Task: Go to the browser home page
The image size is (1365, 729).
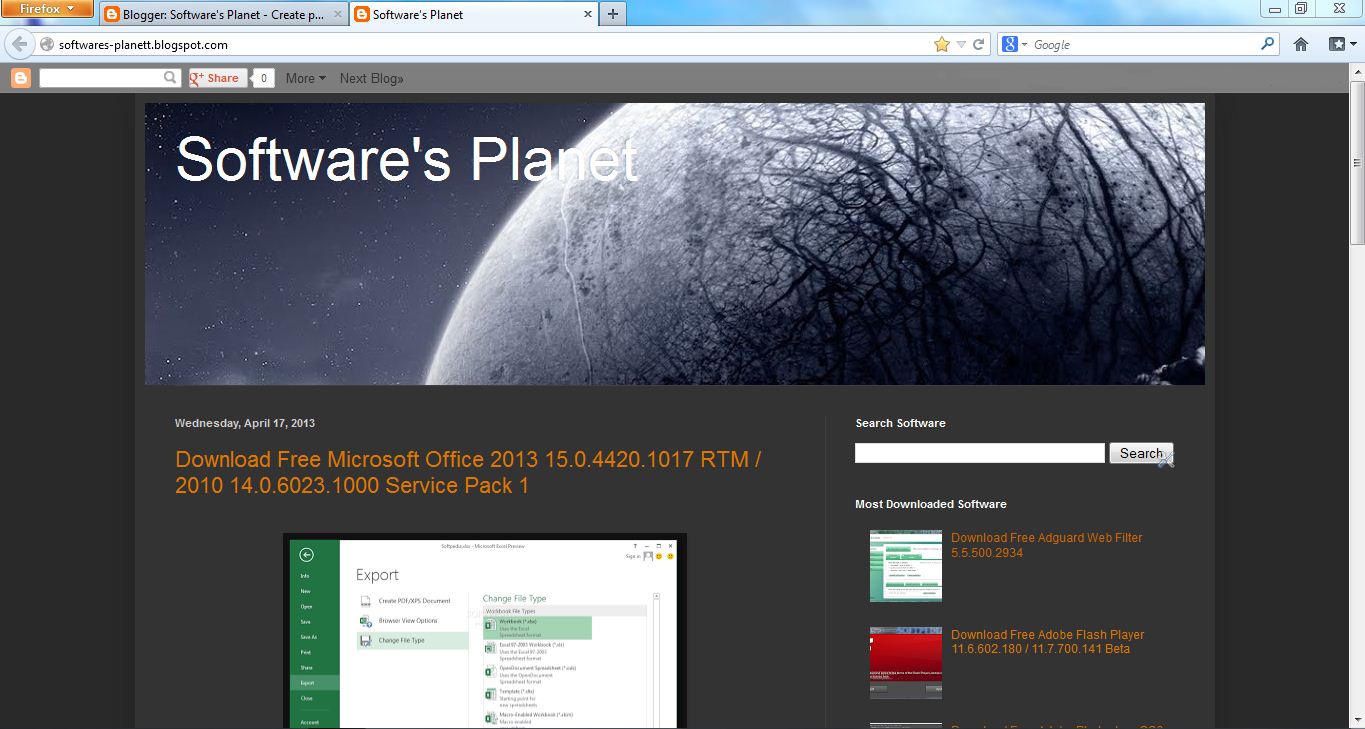Action: click(1301, 44)
